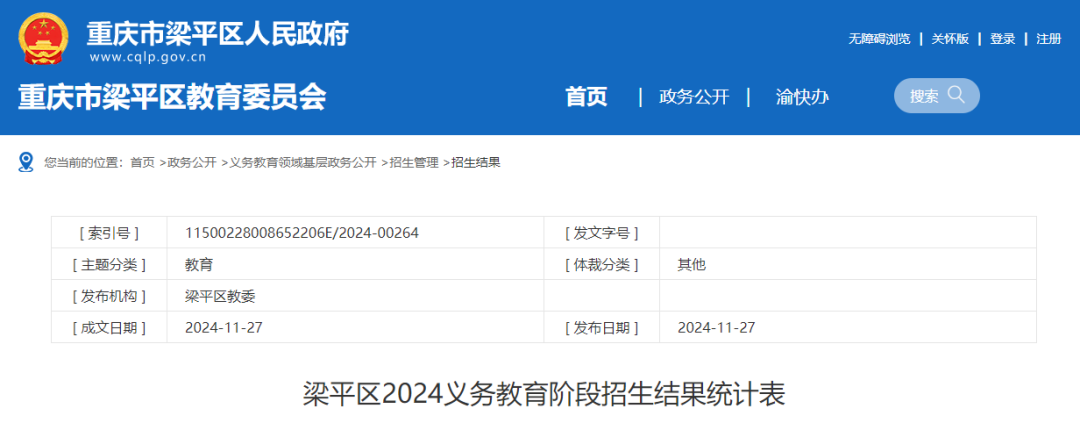Image resolution: width=1080 pixels, height=423 pixels.
Task: Click the 注册 register link
Action: [1048, 39]
